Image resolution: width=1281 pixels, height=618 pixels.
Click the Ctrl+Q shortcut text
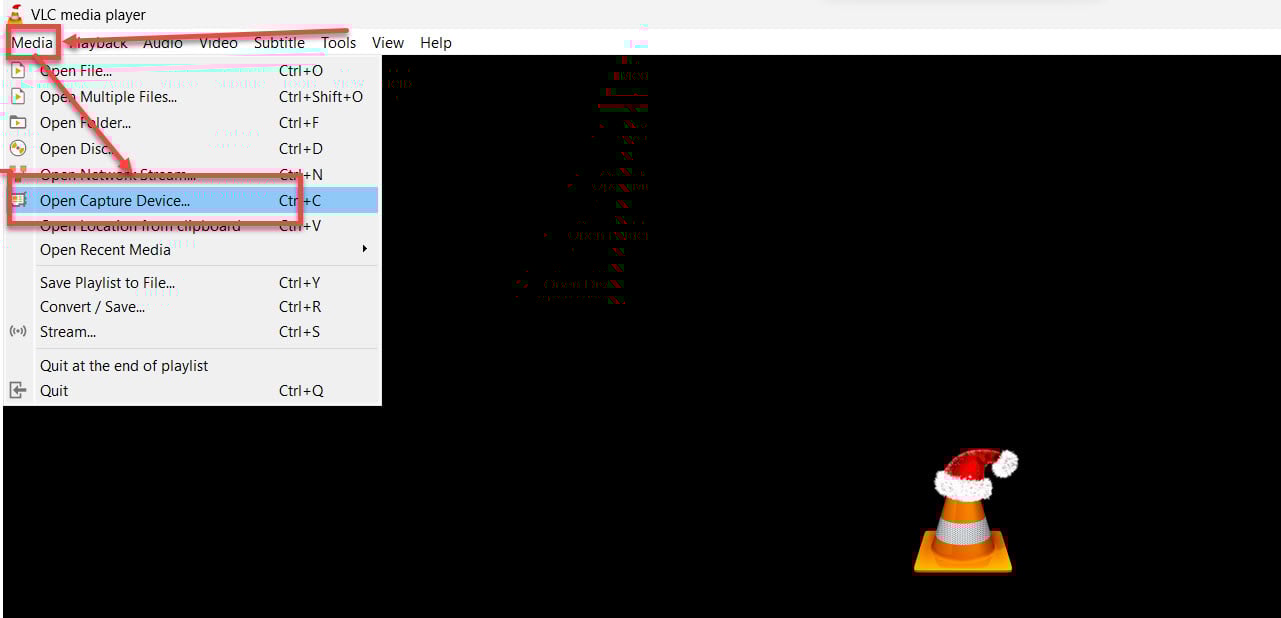pyautogui.click(x=301, y=391)
